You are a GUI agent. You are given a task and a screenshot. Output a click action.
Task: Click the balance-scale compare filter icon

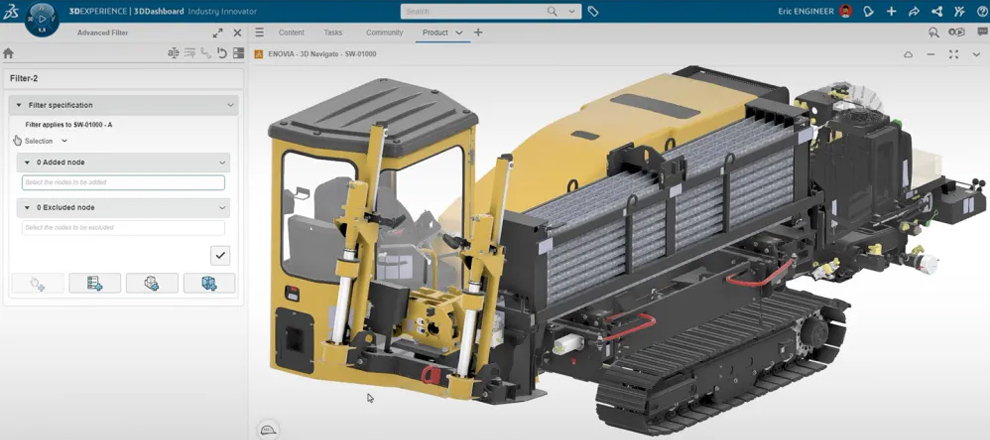click(173, 53)
